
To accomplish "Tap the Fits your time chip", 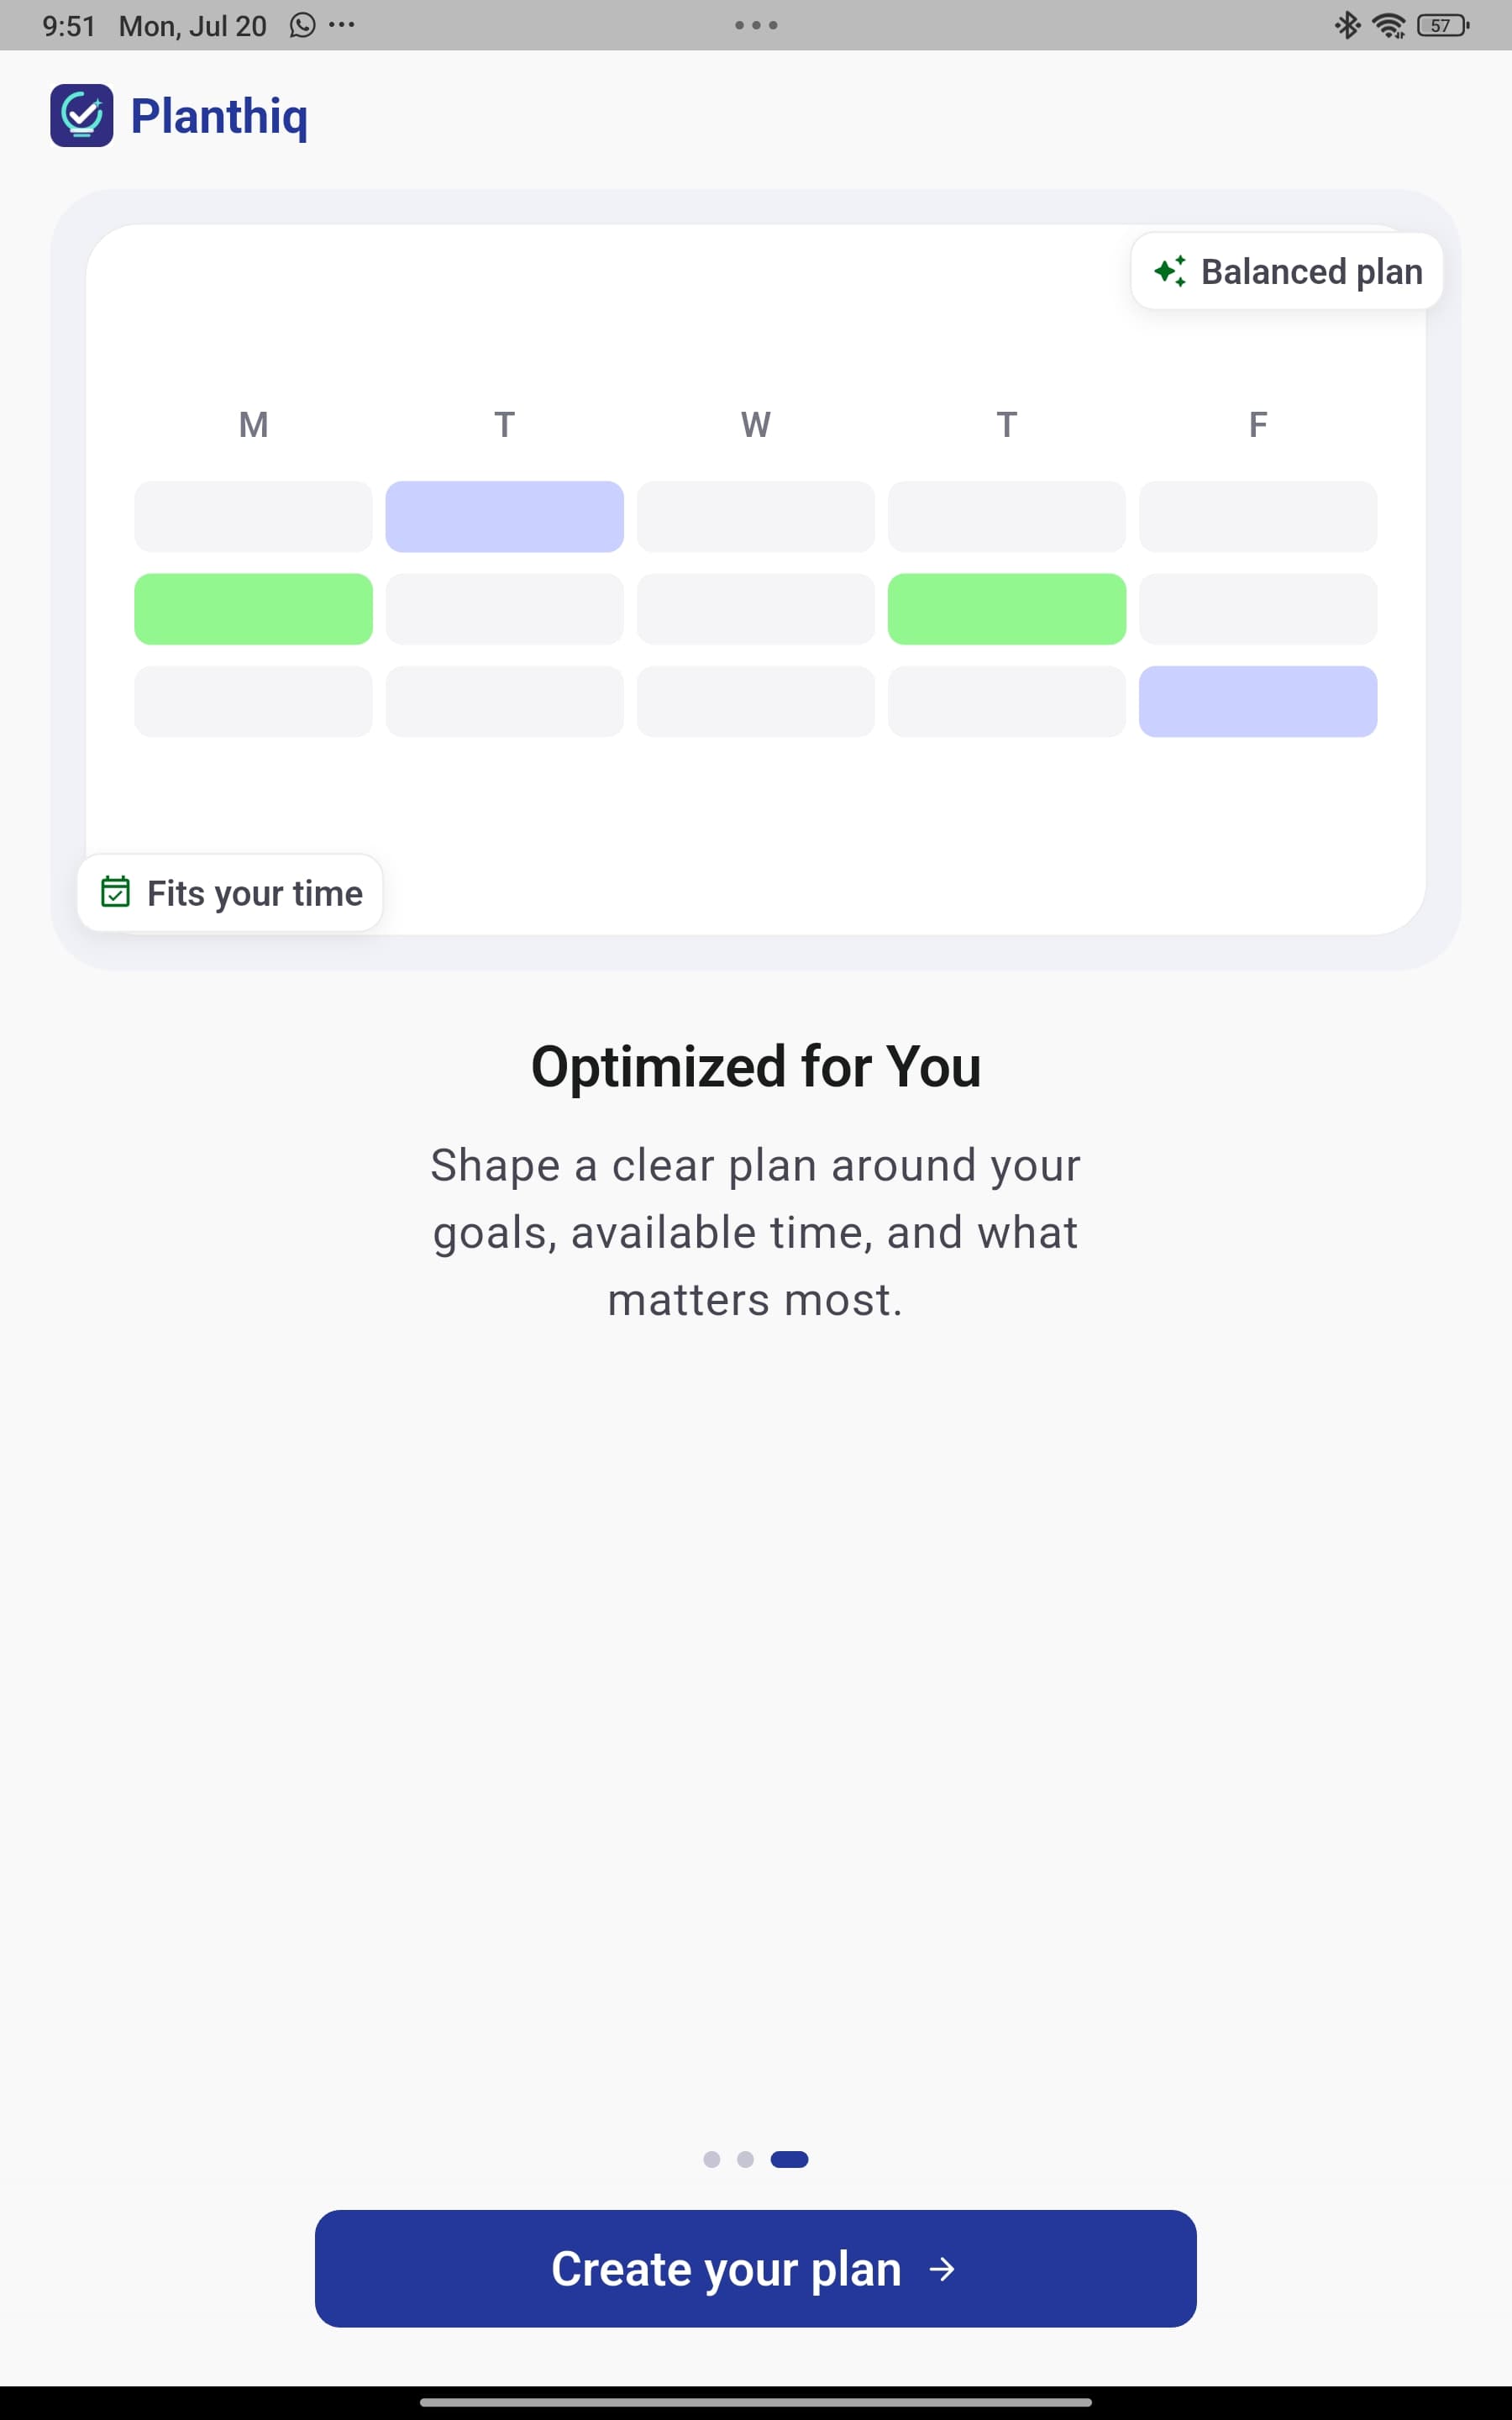I will [230, 892].
